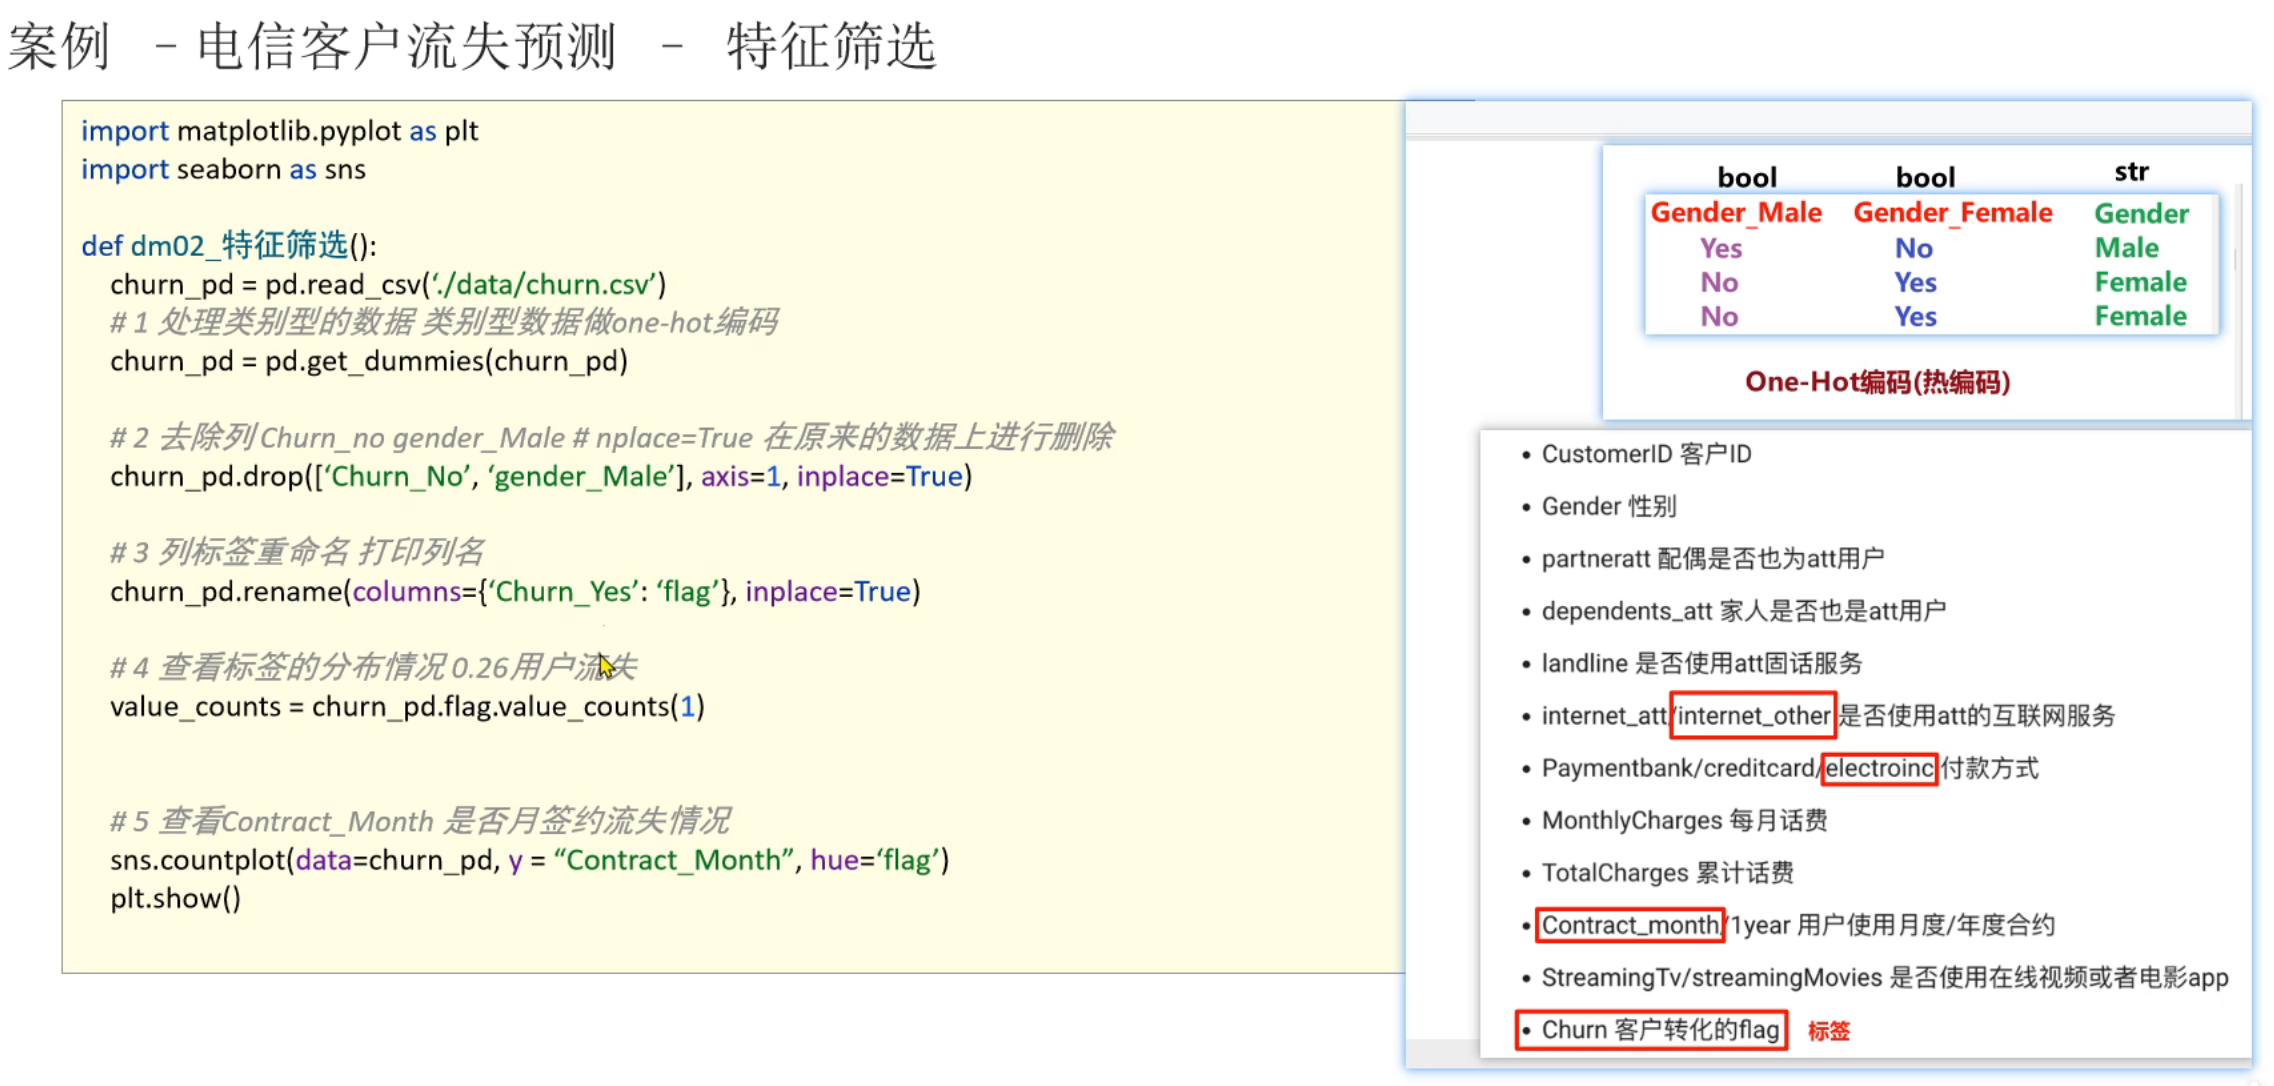The width and height of the screenshot is (2274, 1086).
Task: Click the One-Hot编码(热编码) caption
Action: tap(1876, 381)
